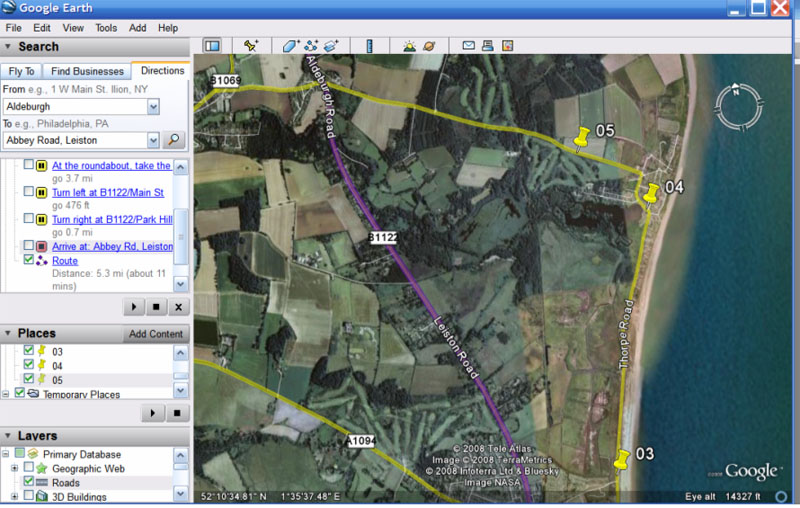Expand 3D Buildings tree node
This screenshot has height=508, width=800.
point(14,496)
